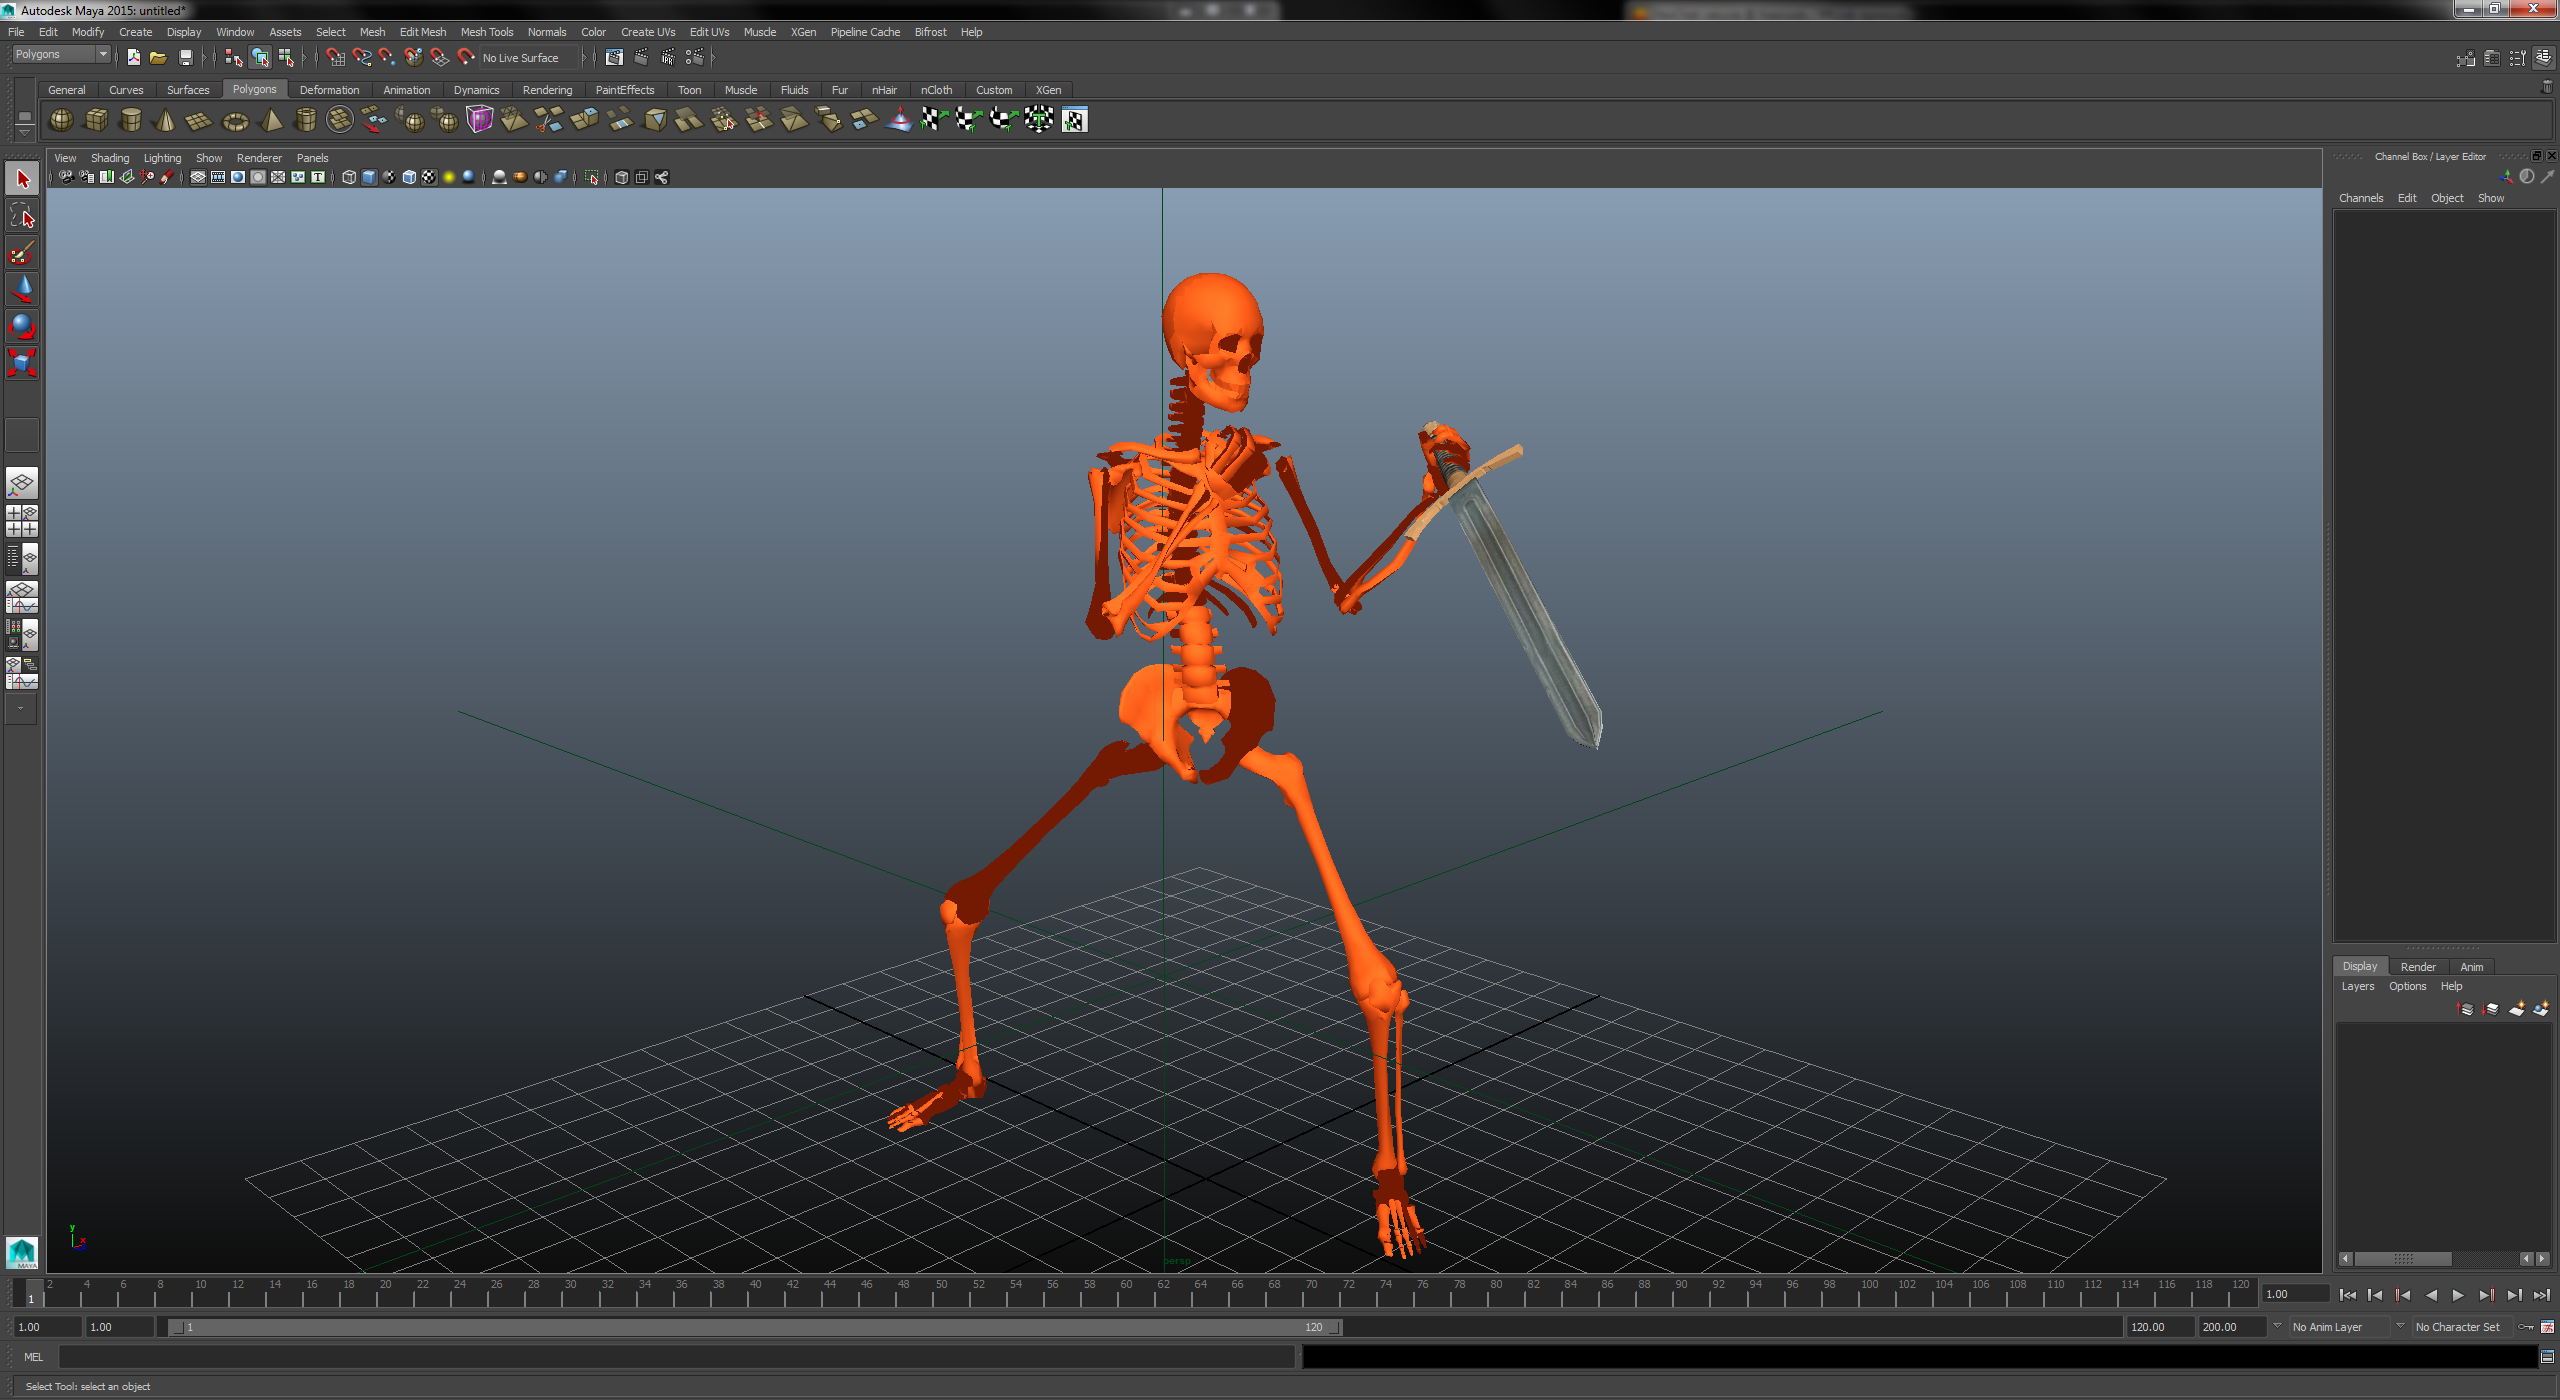Click the scissors Extract shelf icon

point(549,120)
